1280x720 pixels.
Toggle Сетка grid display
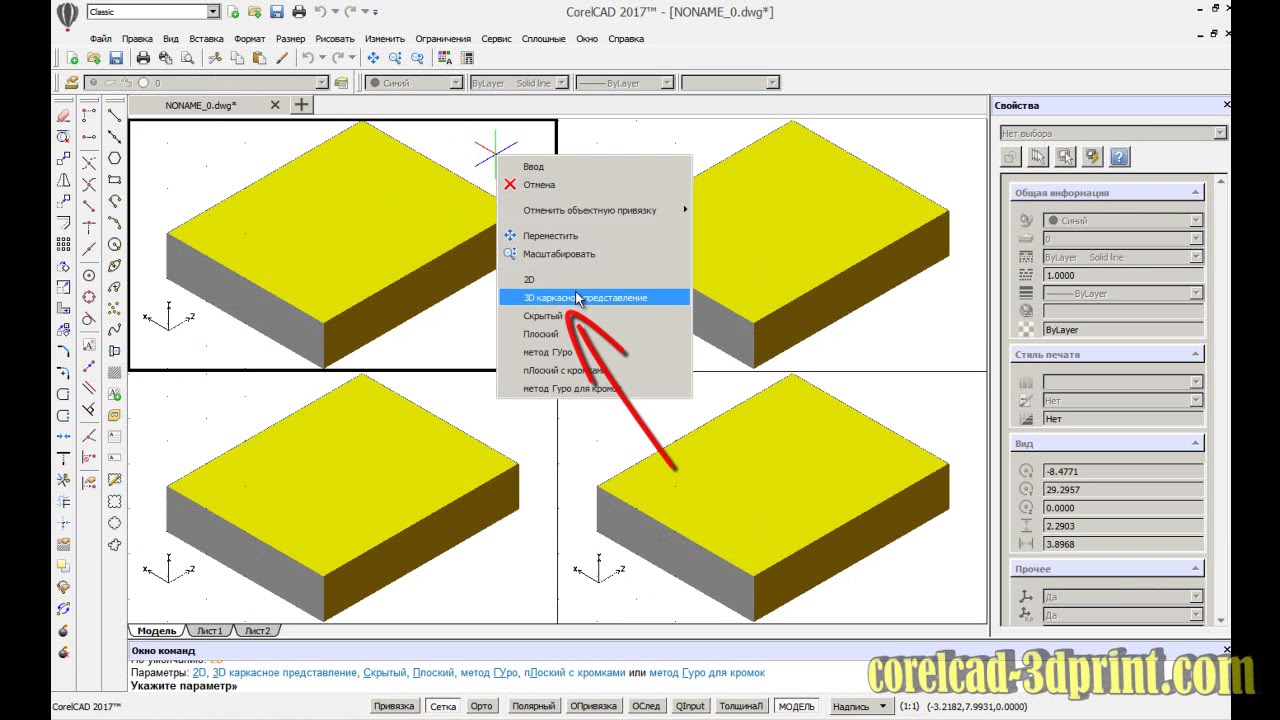click(x=442, y=706)
